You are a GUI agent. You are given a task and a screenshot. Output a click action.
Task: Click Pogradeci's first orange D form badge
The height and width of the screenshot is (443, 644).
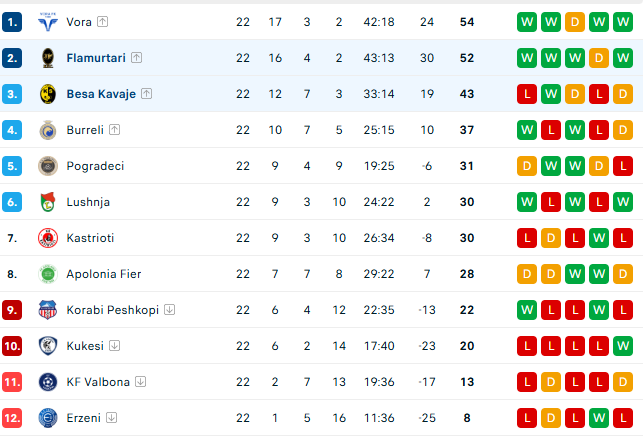[x=527, y=165]
